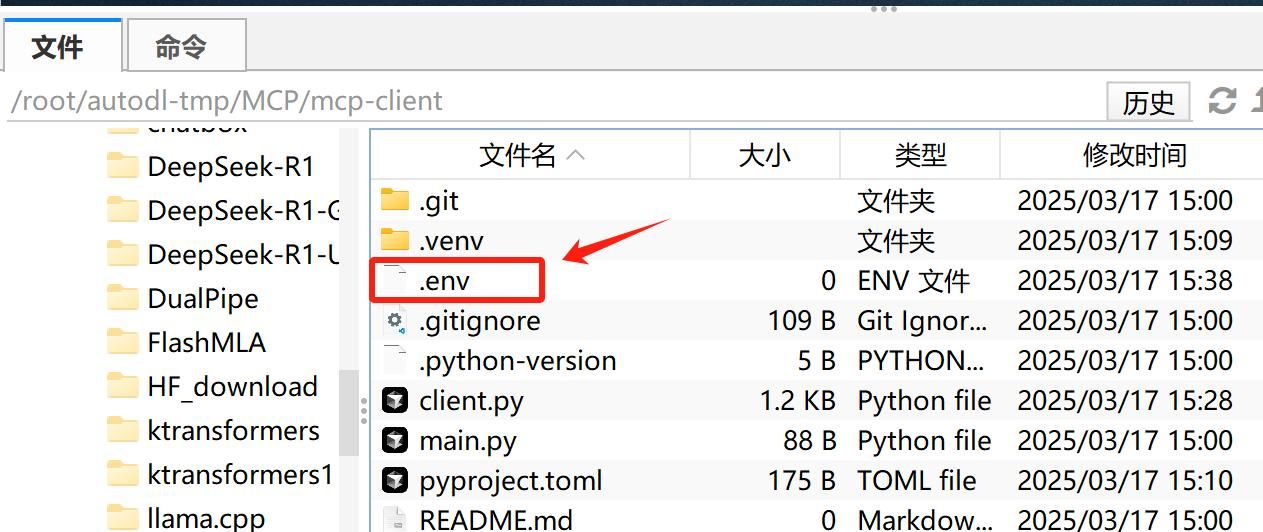Select the .python-version file icon
This screenshot has width=1263, height=532.
pyautogui.click(x=396, y=360)
